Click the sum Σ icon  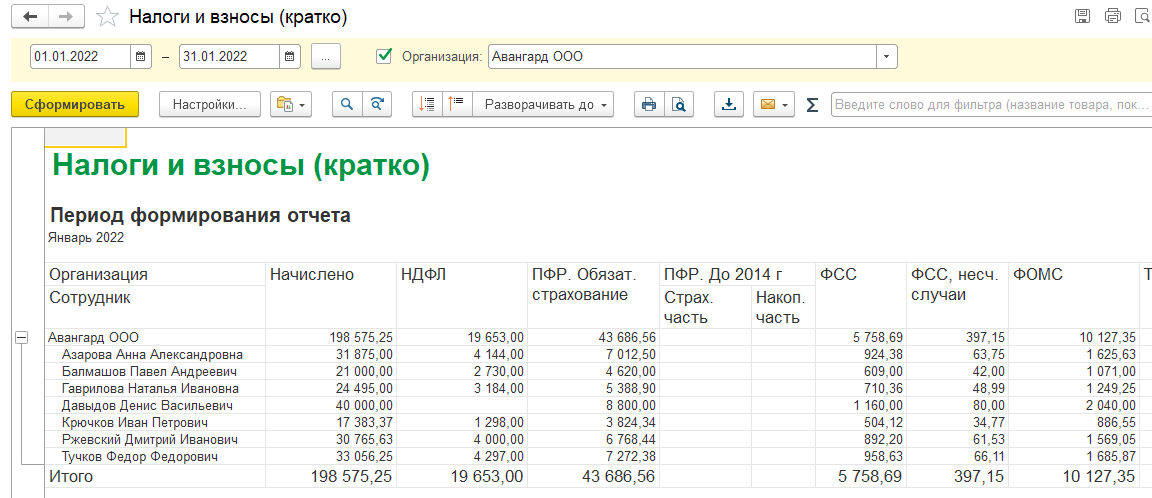click(x=812, y=105)
